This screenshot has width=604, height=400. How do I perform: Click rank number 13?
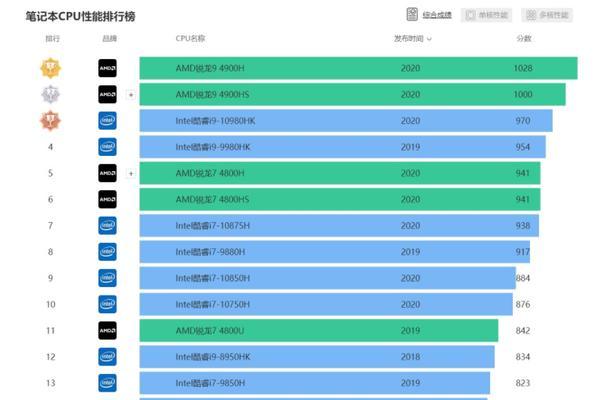coord(50,383)
